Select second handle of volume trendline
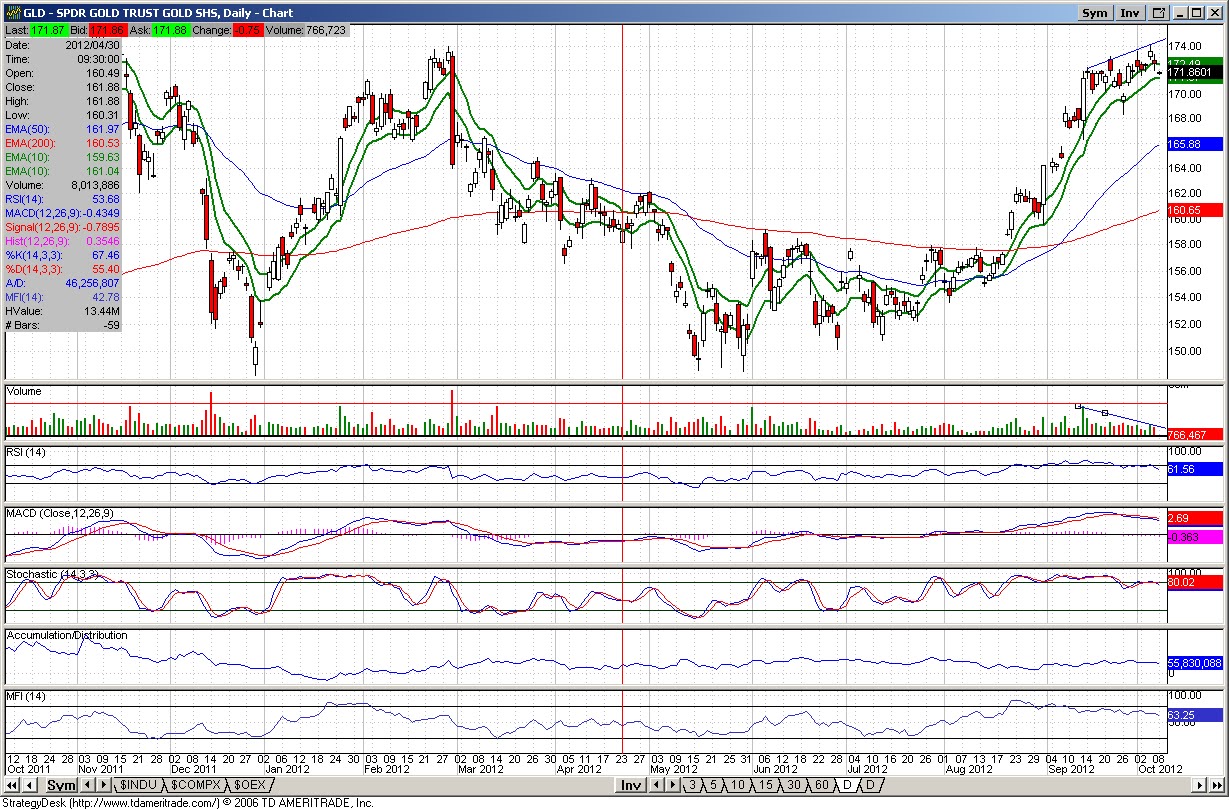 pyautogui.click(x=1105, y=413)
